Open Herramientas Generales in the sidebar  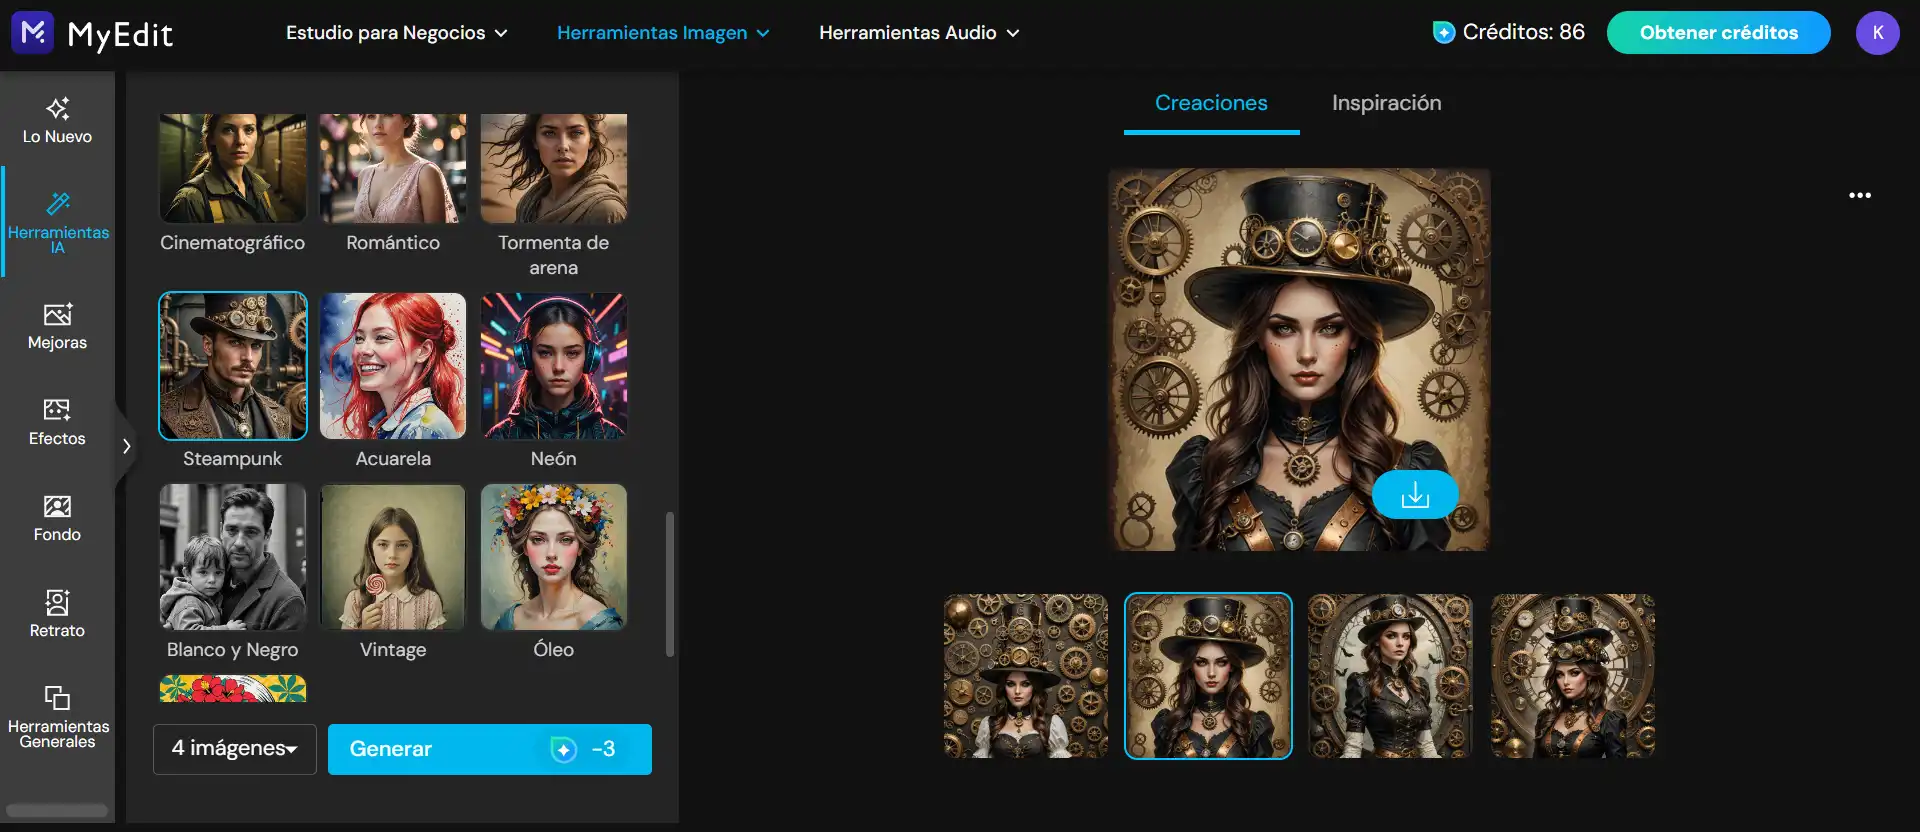pos(57,716)
